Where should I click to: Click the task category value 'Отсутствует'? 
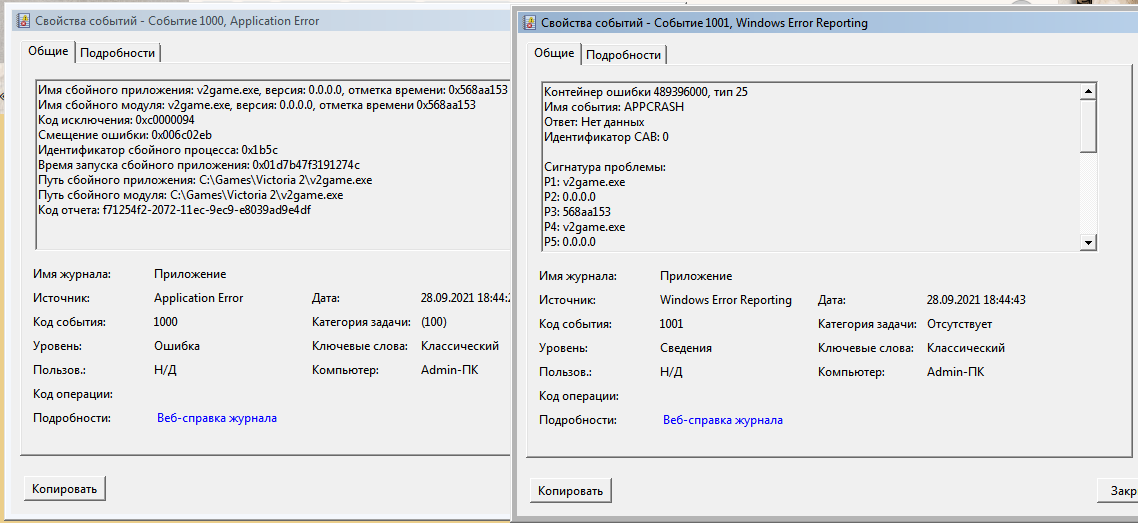click(959, 324)
